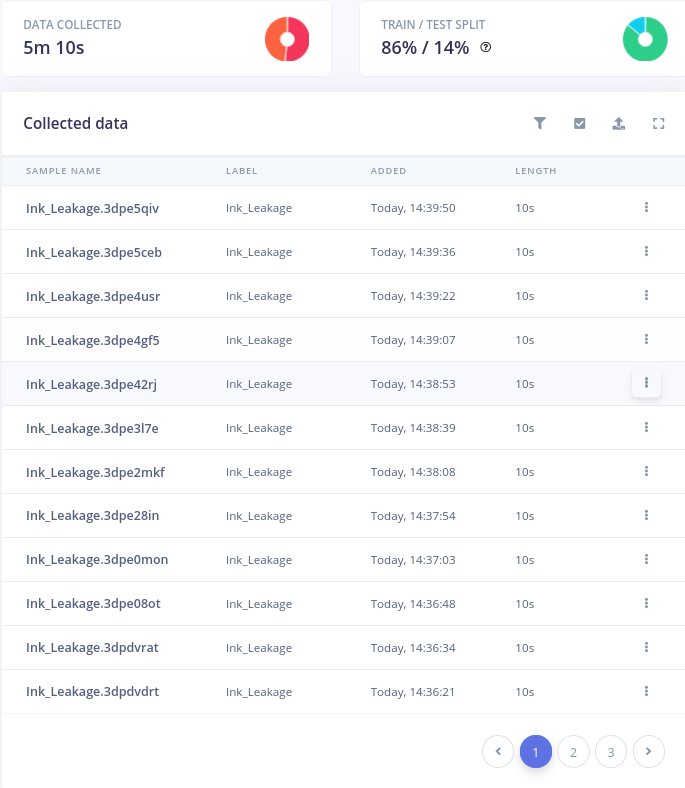The height and width of the screenshot is (788, 685).
Task: Select sample Ink_Leakage.3dpe4usr row
Action: (x=343, y=296)
